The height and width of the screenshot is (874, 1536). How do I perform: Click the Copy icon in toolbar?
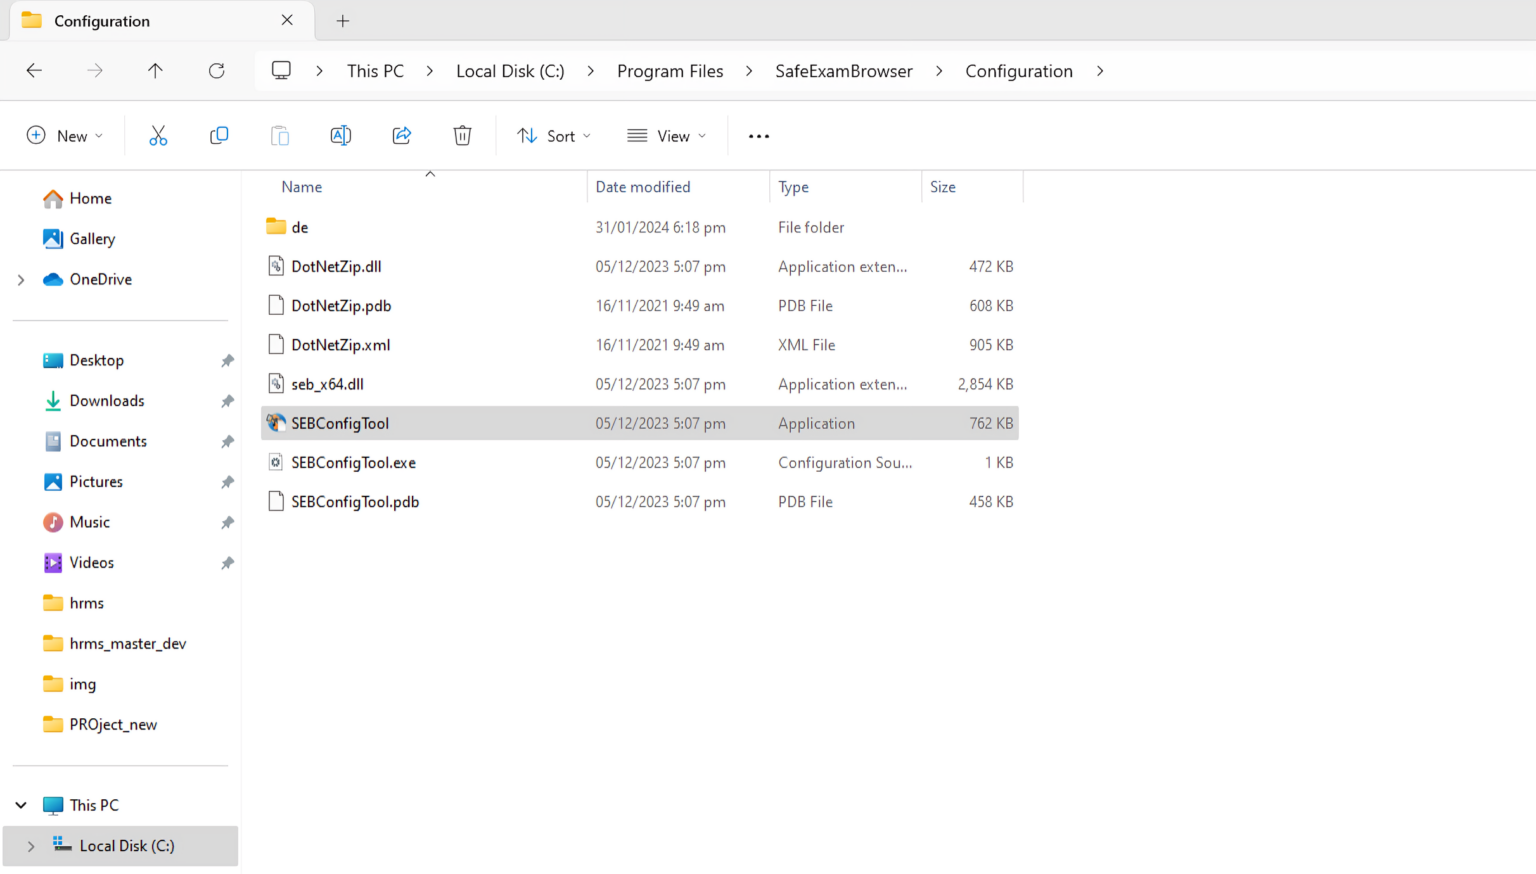point(219,136)
